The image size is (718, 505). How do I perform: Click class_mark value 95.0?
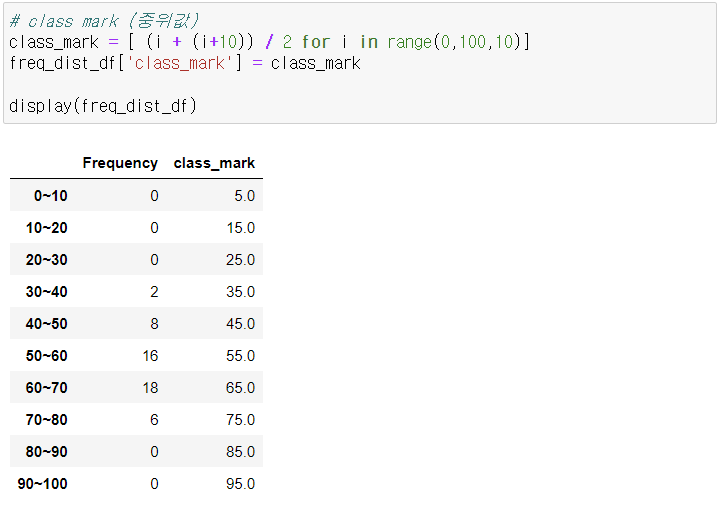(240, 484)
